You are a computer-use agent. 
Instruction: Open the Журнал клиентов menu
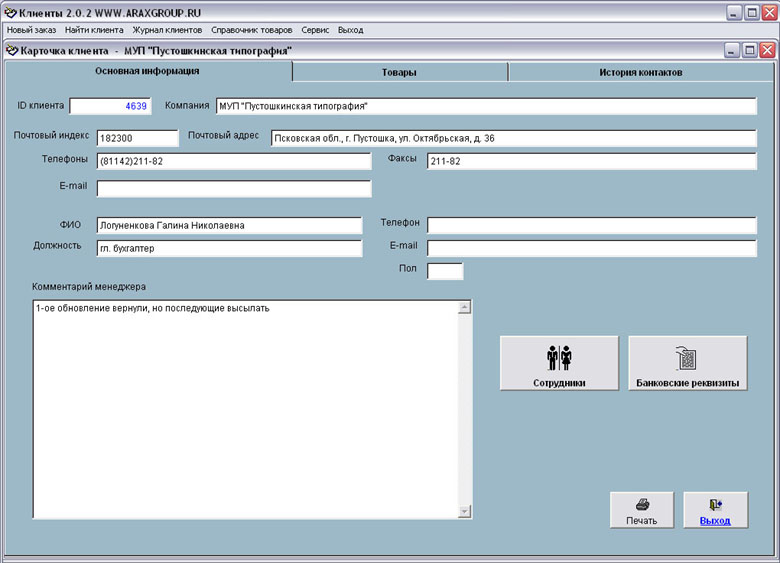click(x=167, y=30)
